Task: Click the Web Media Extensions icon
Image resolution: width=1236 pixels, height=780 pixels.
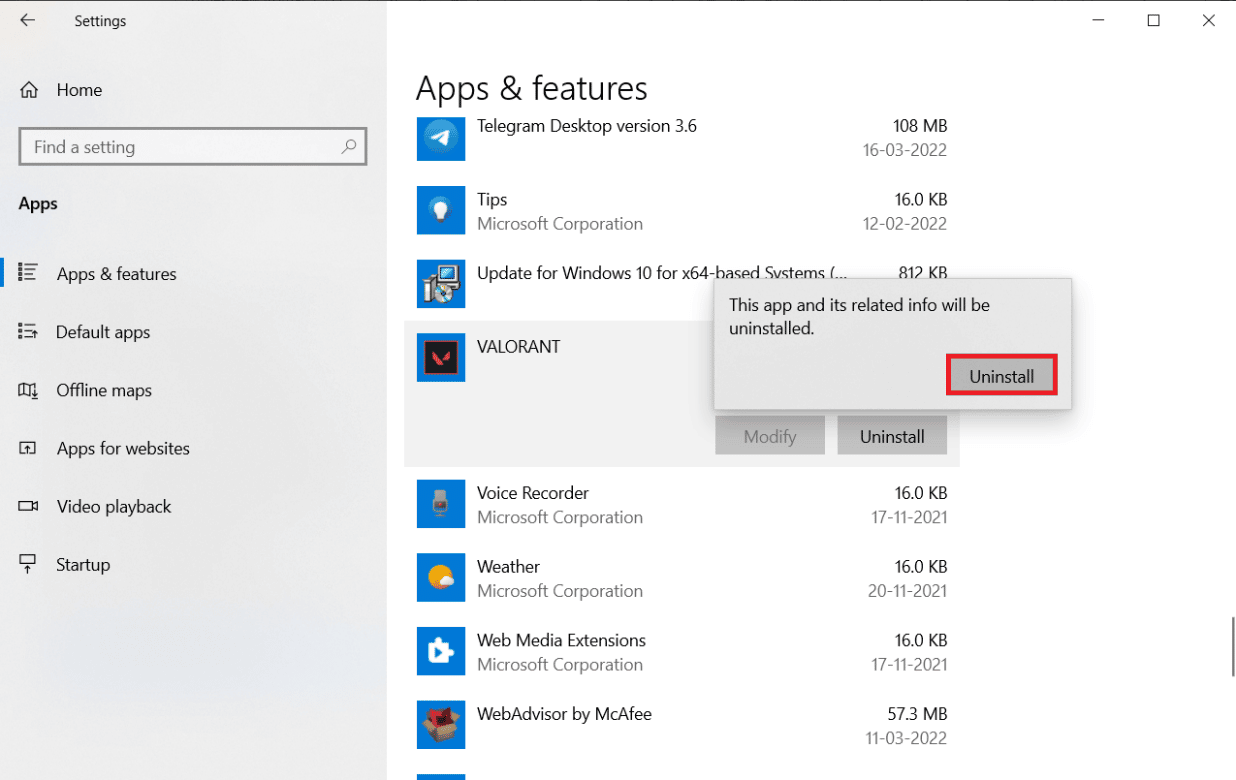Action: coord(440,651)
